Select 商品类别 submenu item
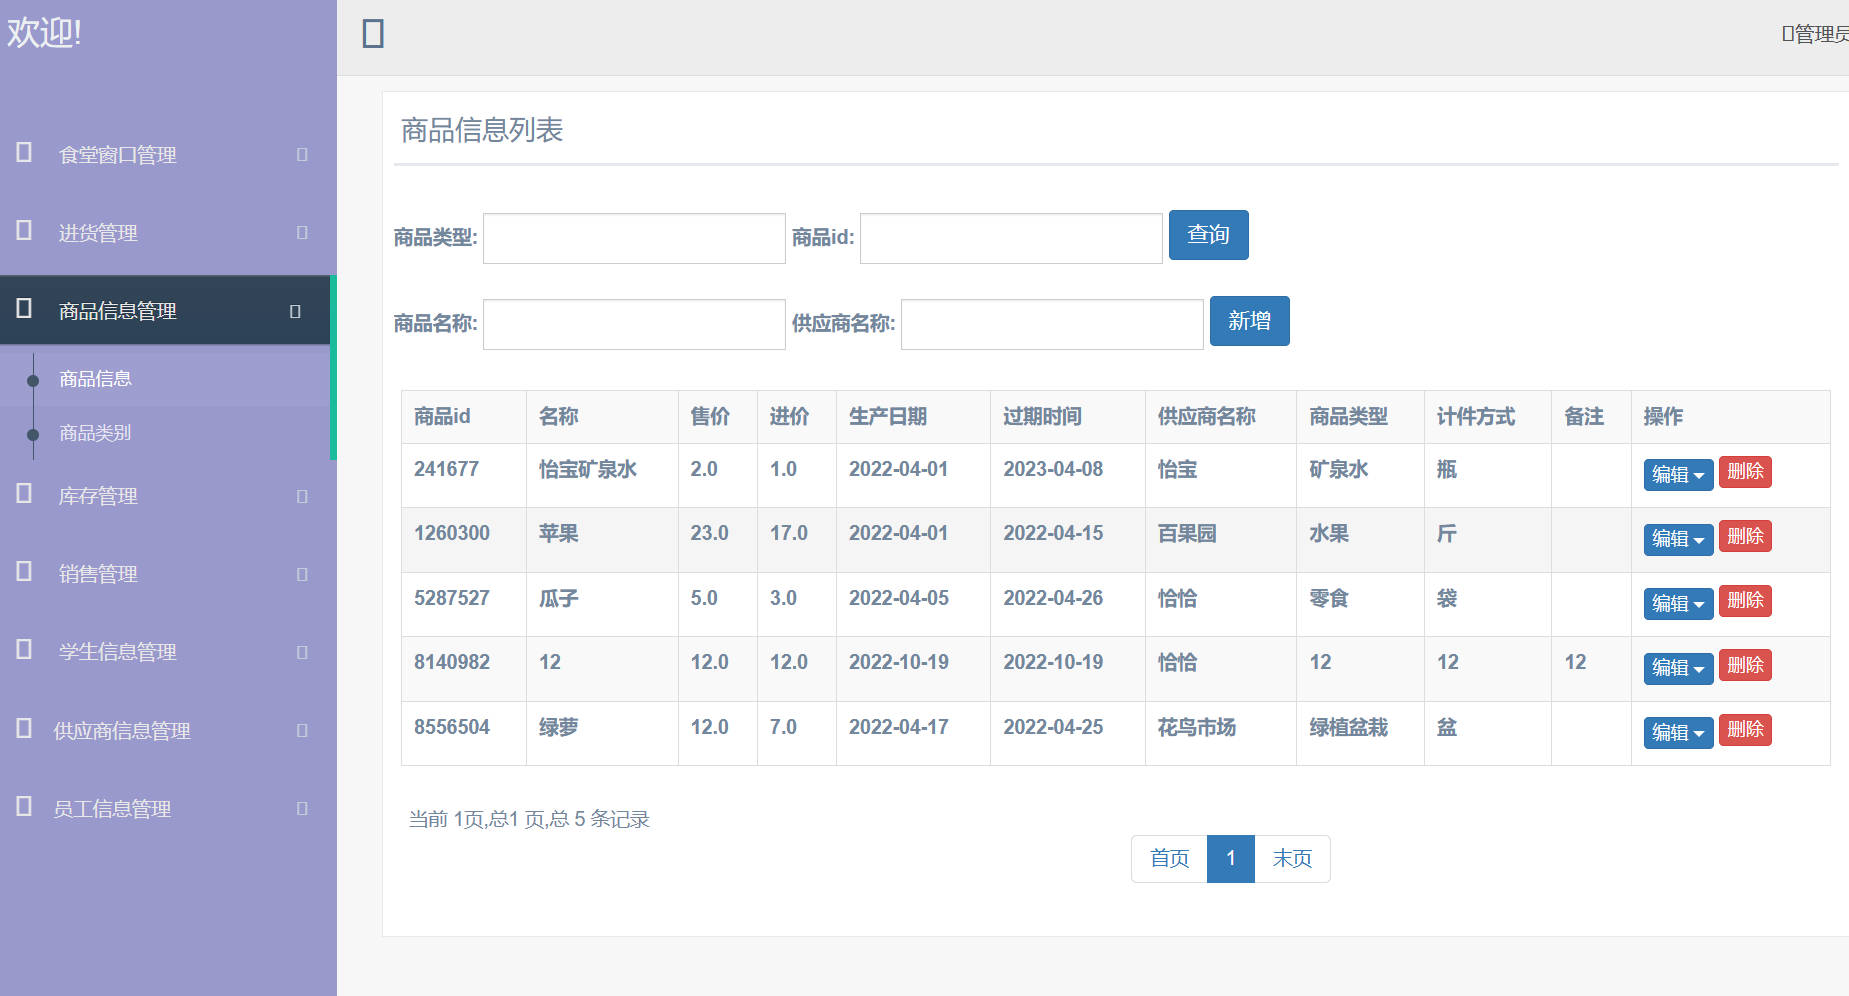1849x996 pixels. tap(95, 433)
